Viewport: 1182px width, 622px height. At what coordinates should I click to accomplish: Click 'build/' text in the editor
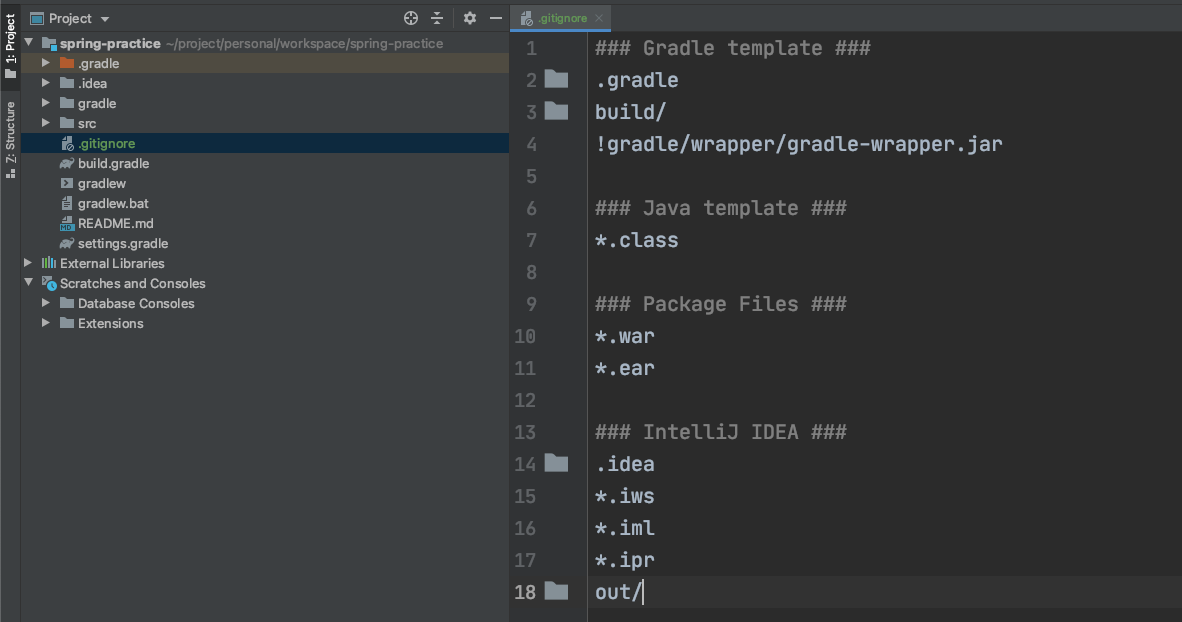631,112
